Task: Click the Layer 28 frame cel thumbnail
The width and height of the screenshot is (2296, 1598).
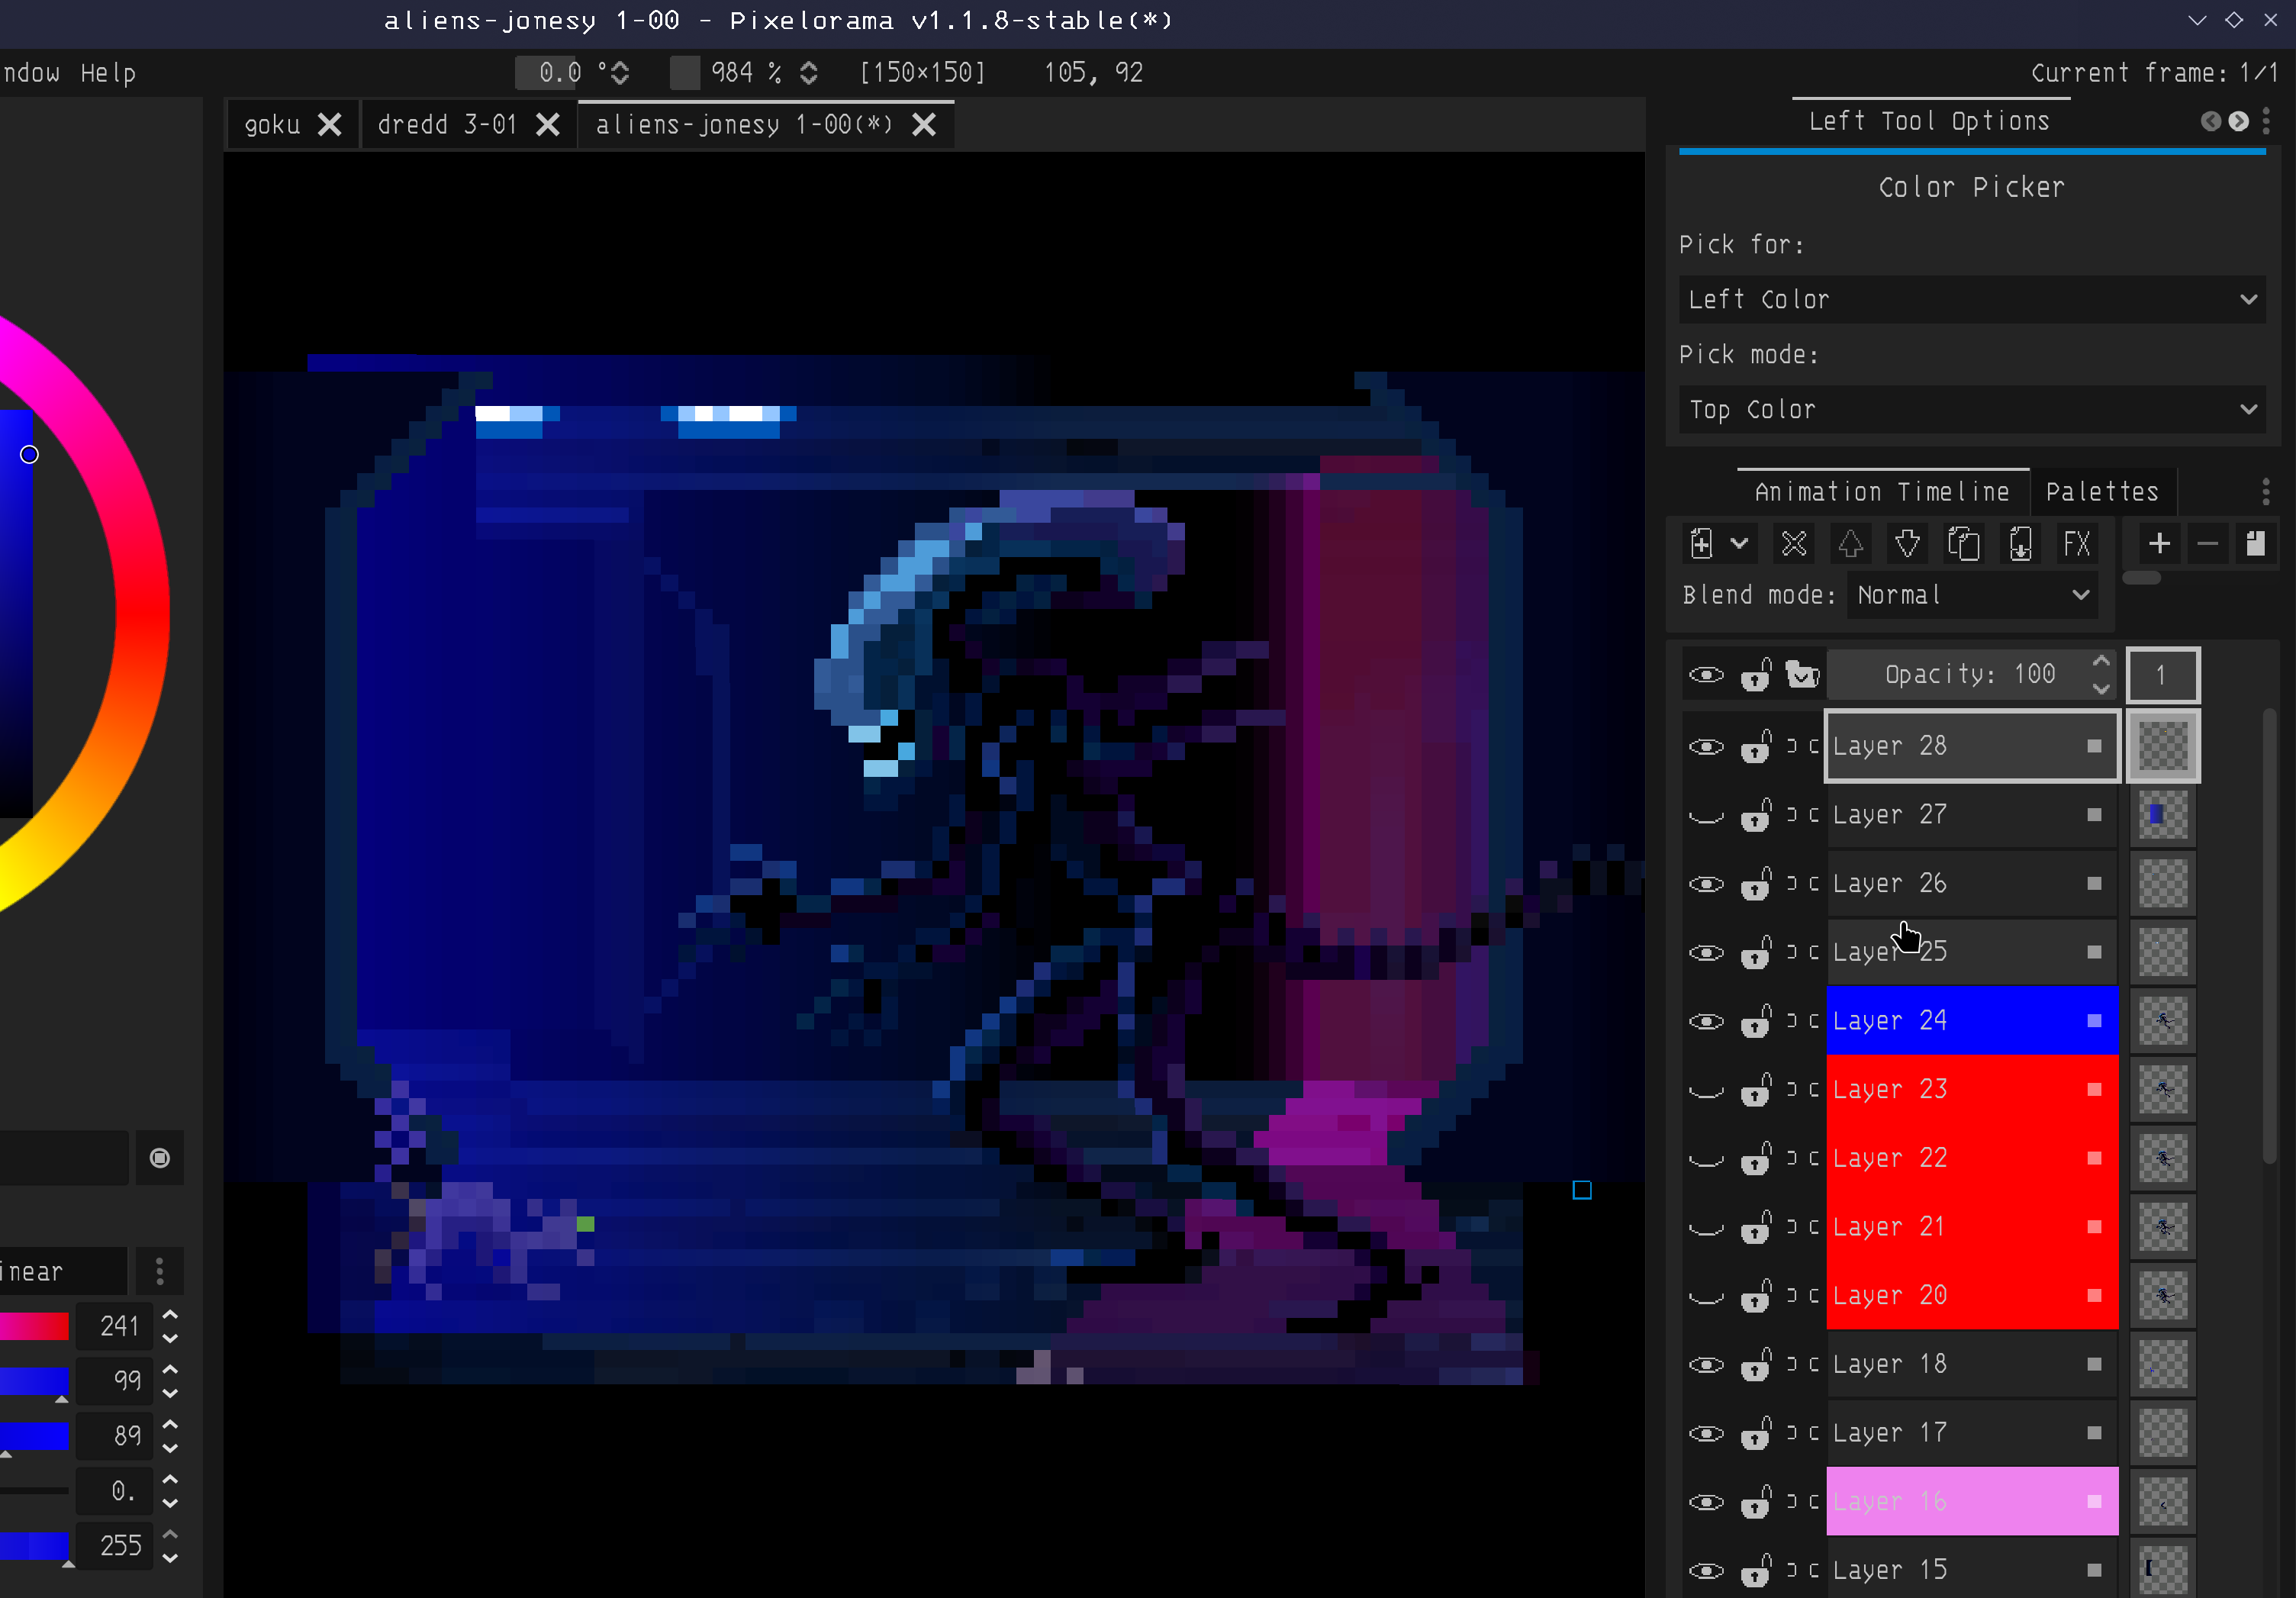Action: (x=2162, y=746)
